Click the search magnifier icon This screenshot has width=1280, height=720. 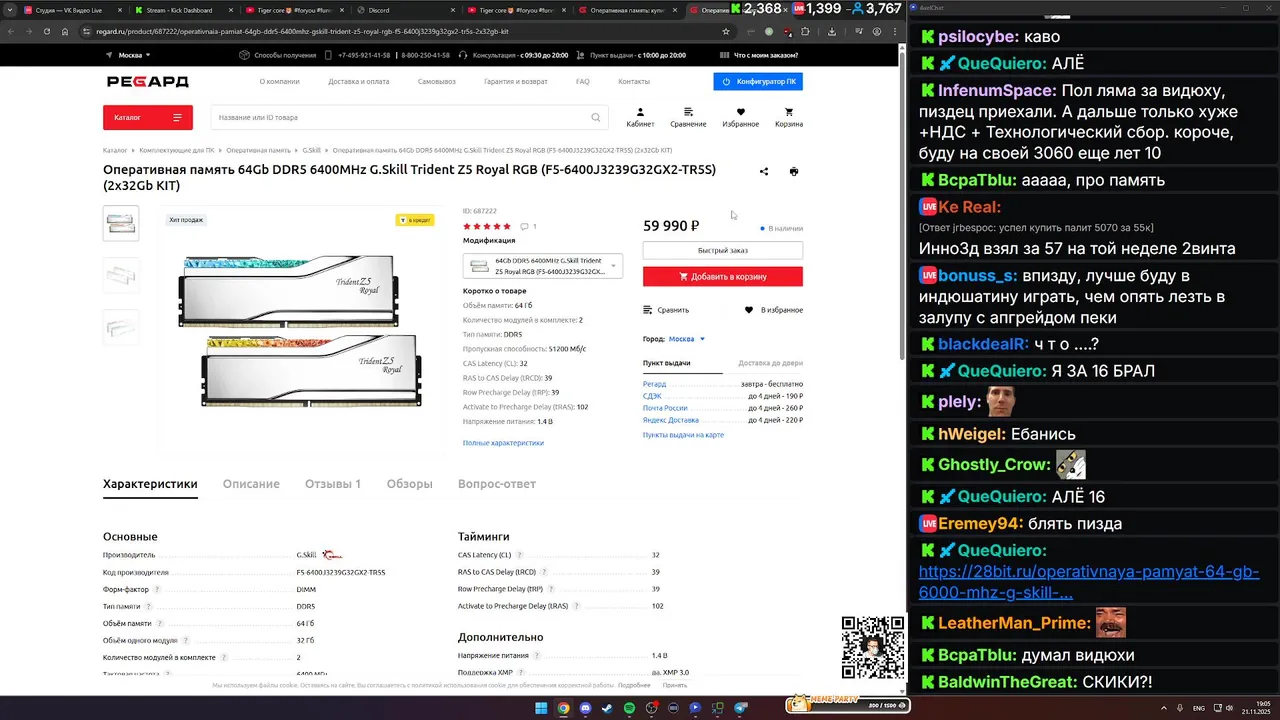click(x=596, y=118)
